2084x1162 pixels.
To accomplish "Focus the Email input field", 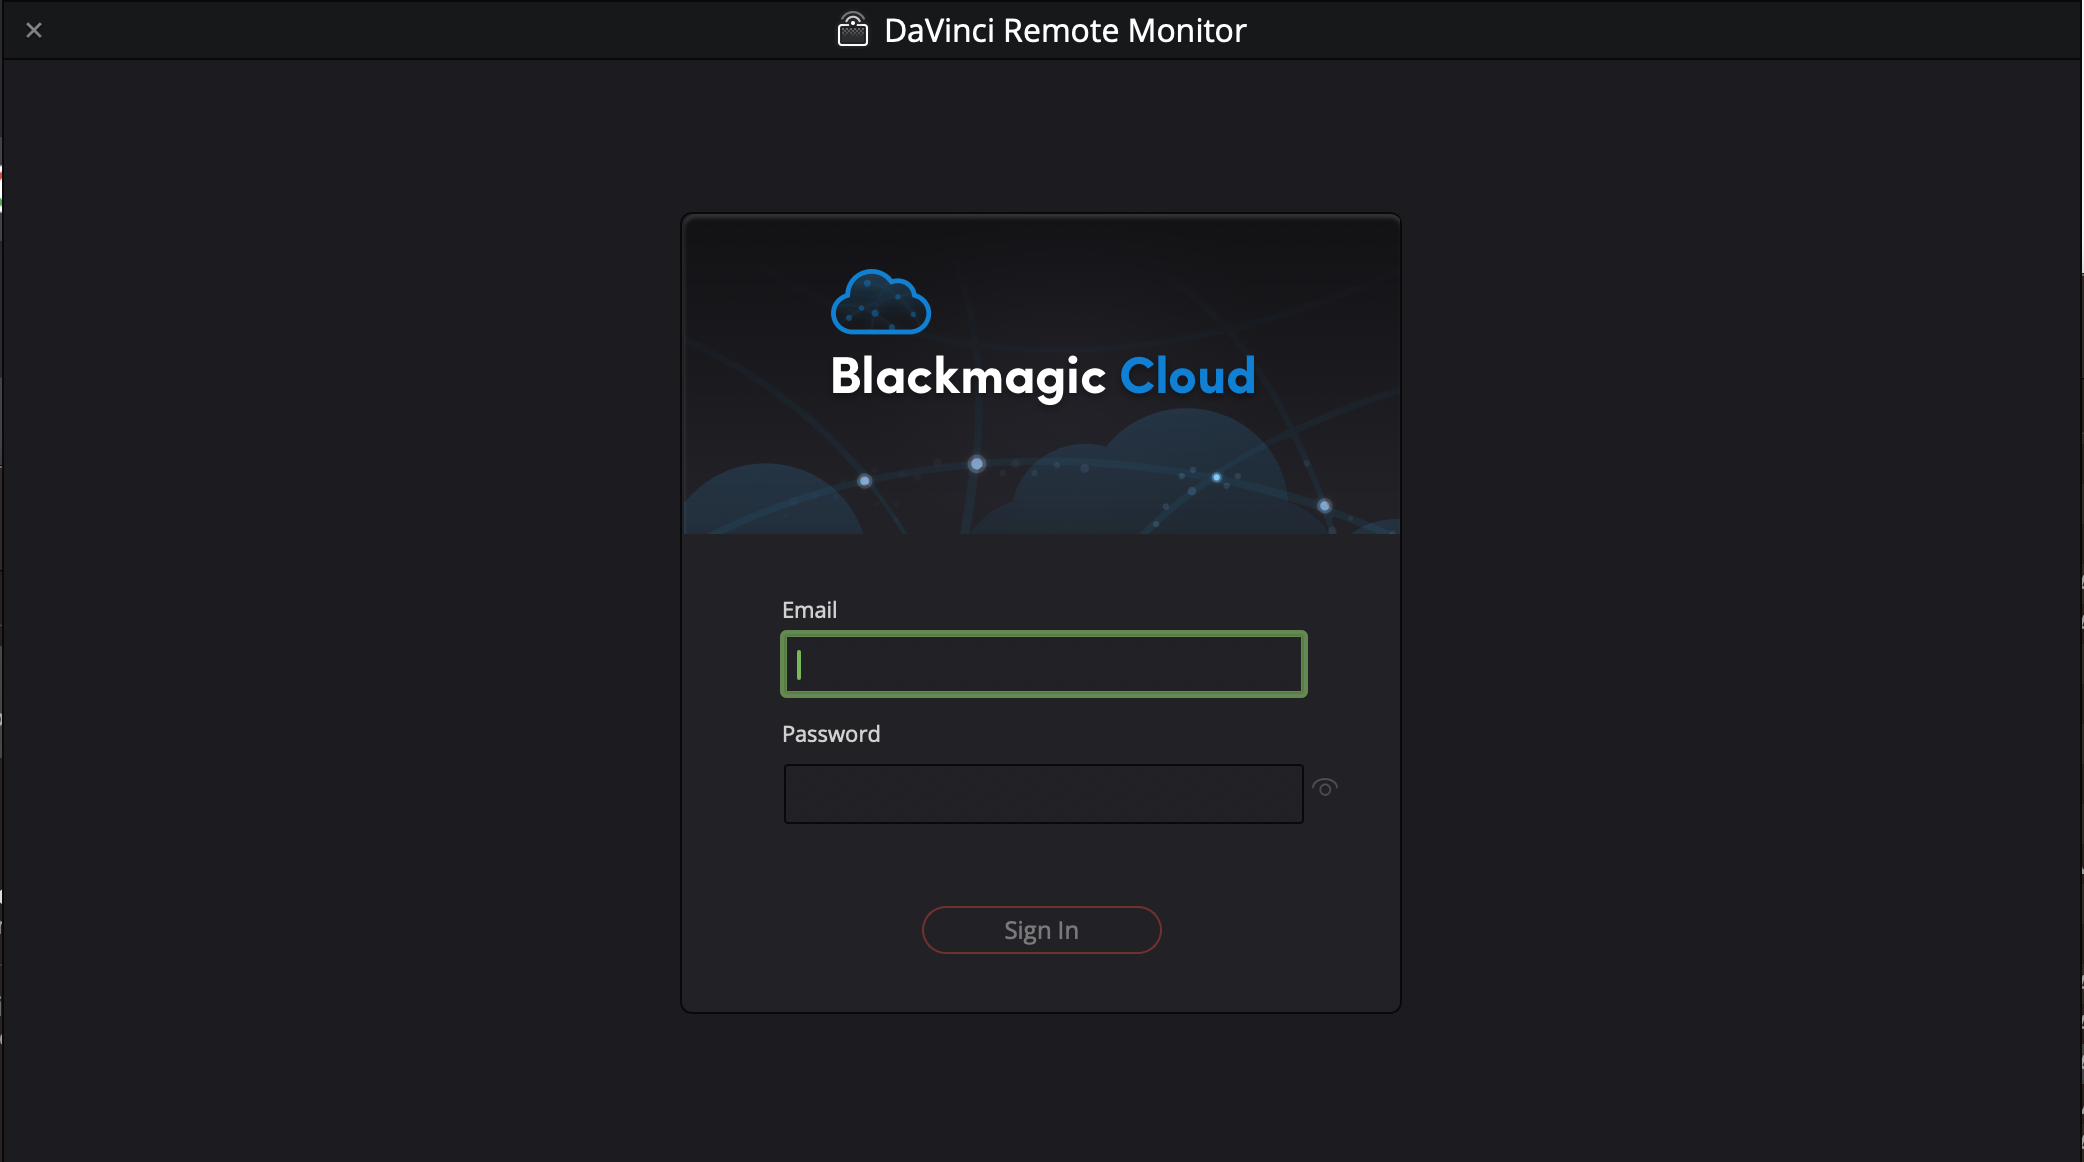I will pyautogui.click(x=1043, y=664).
